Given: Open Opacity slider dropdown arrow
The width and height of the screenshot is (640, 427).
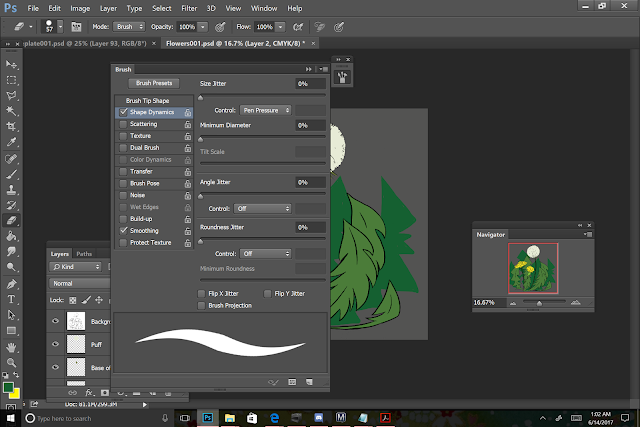Looking at the screenshot, I should [203, 27].
